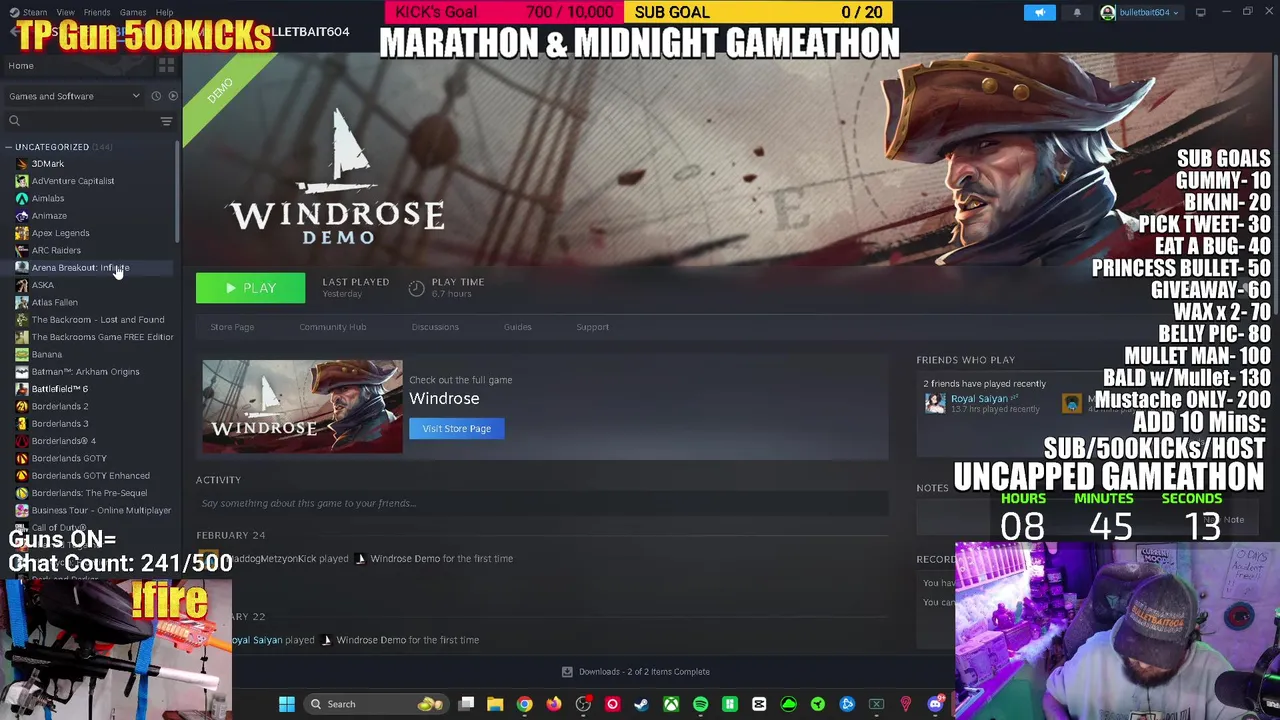Open library advanced filter icon
Screen dimensions: 1280x720
click(166, 121)
